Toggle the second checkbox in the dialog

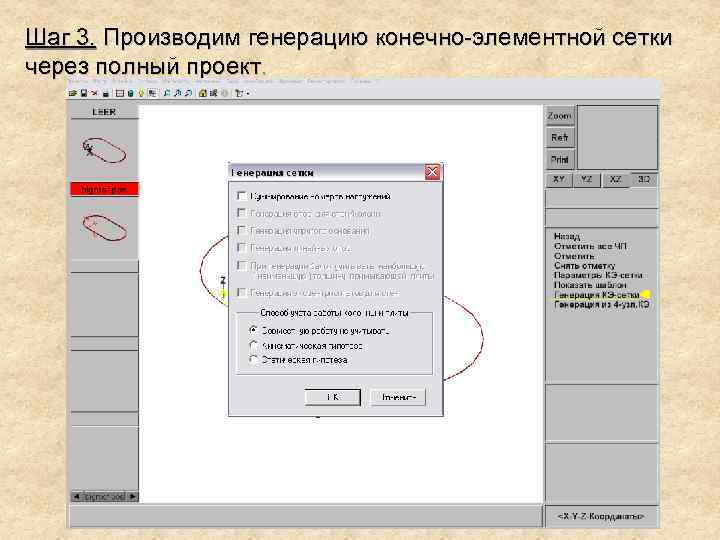click(242, 213)
